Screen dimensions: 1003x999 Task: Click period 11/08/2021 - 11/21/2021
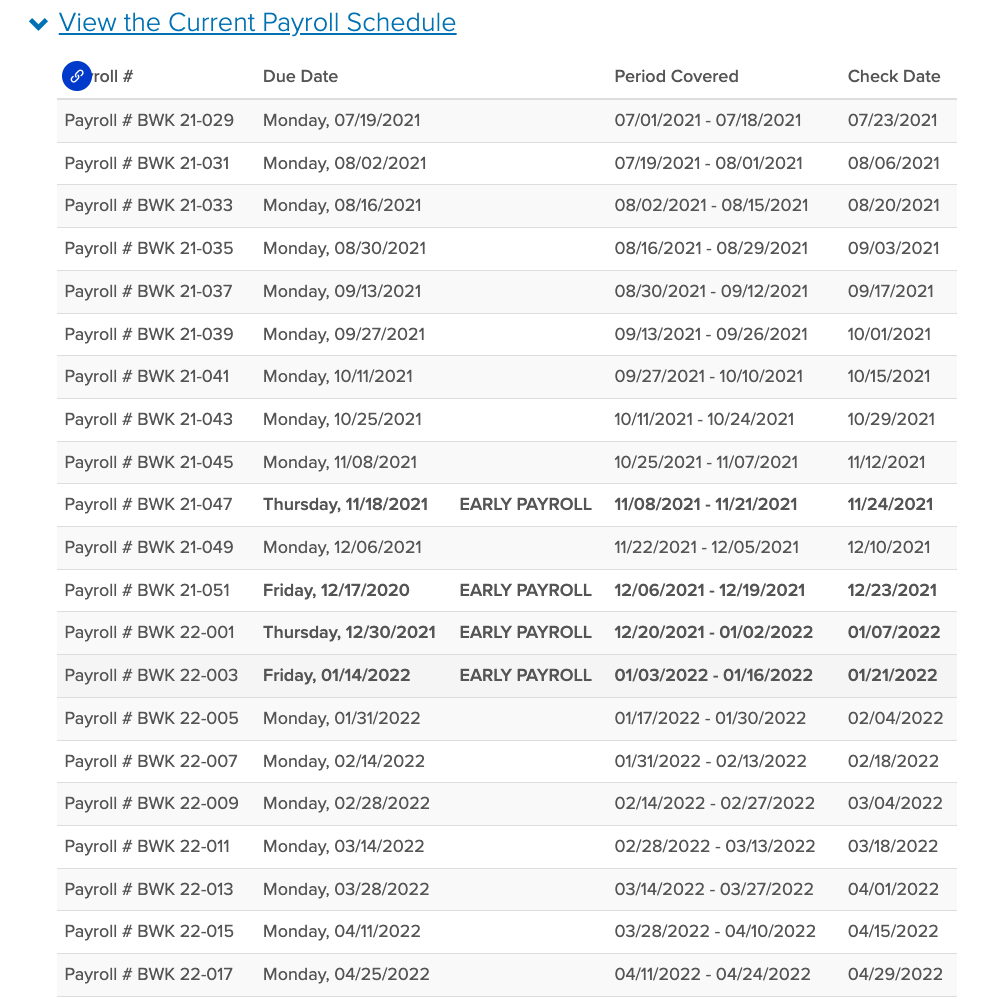[x=706, y=504]
